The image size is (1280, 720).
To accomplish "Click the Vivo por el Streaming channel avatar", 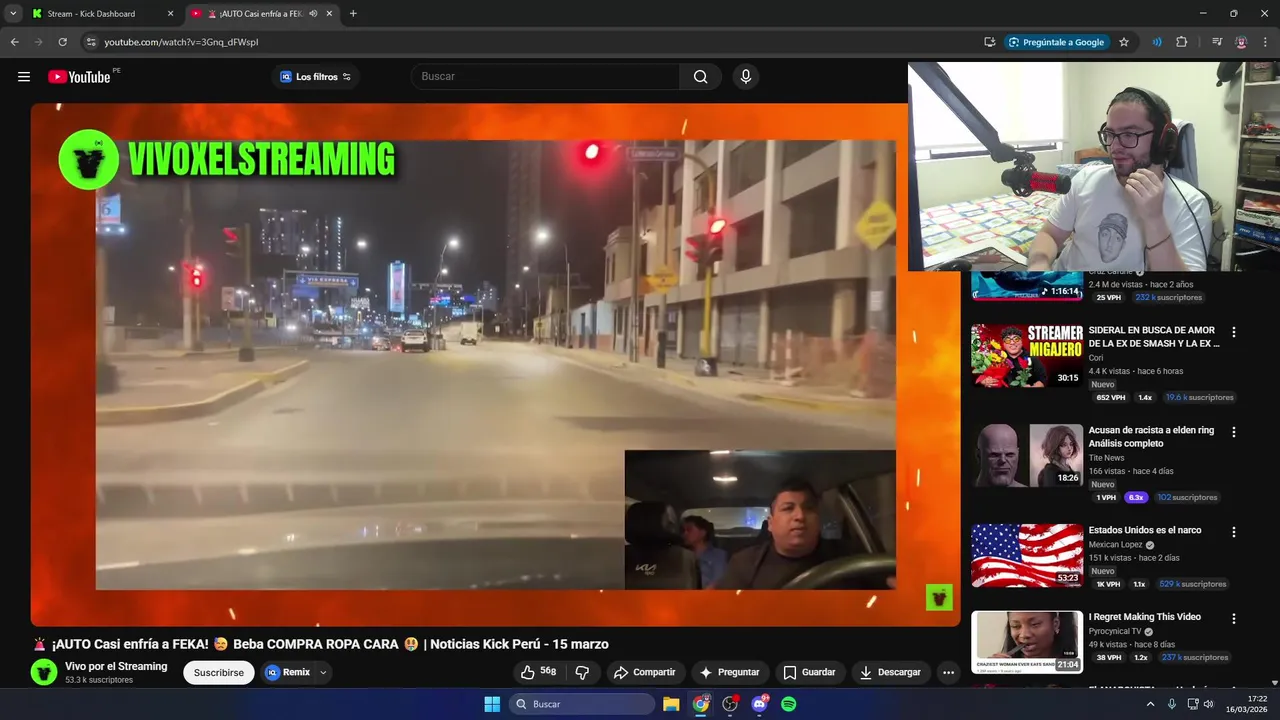I will pos(44,672).
